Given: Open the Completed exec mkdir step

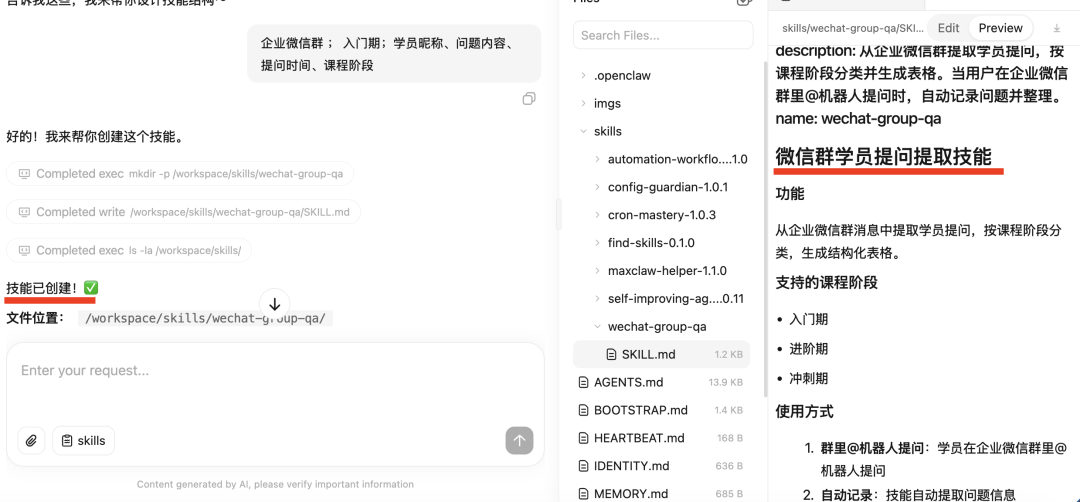Looking at the screenshot, I should 180,174.
